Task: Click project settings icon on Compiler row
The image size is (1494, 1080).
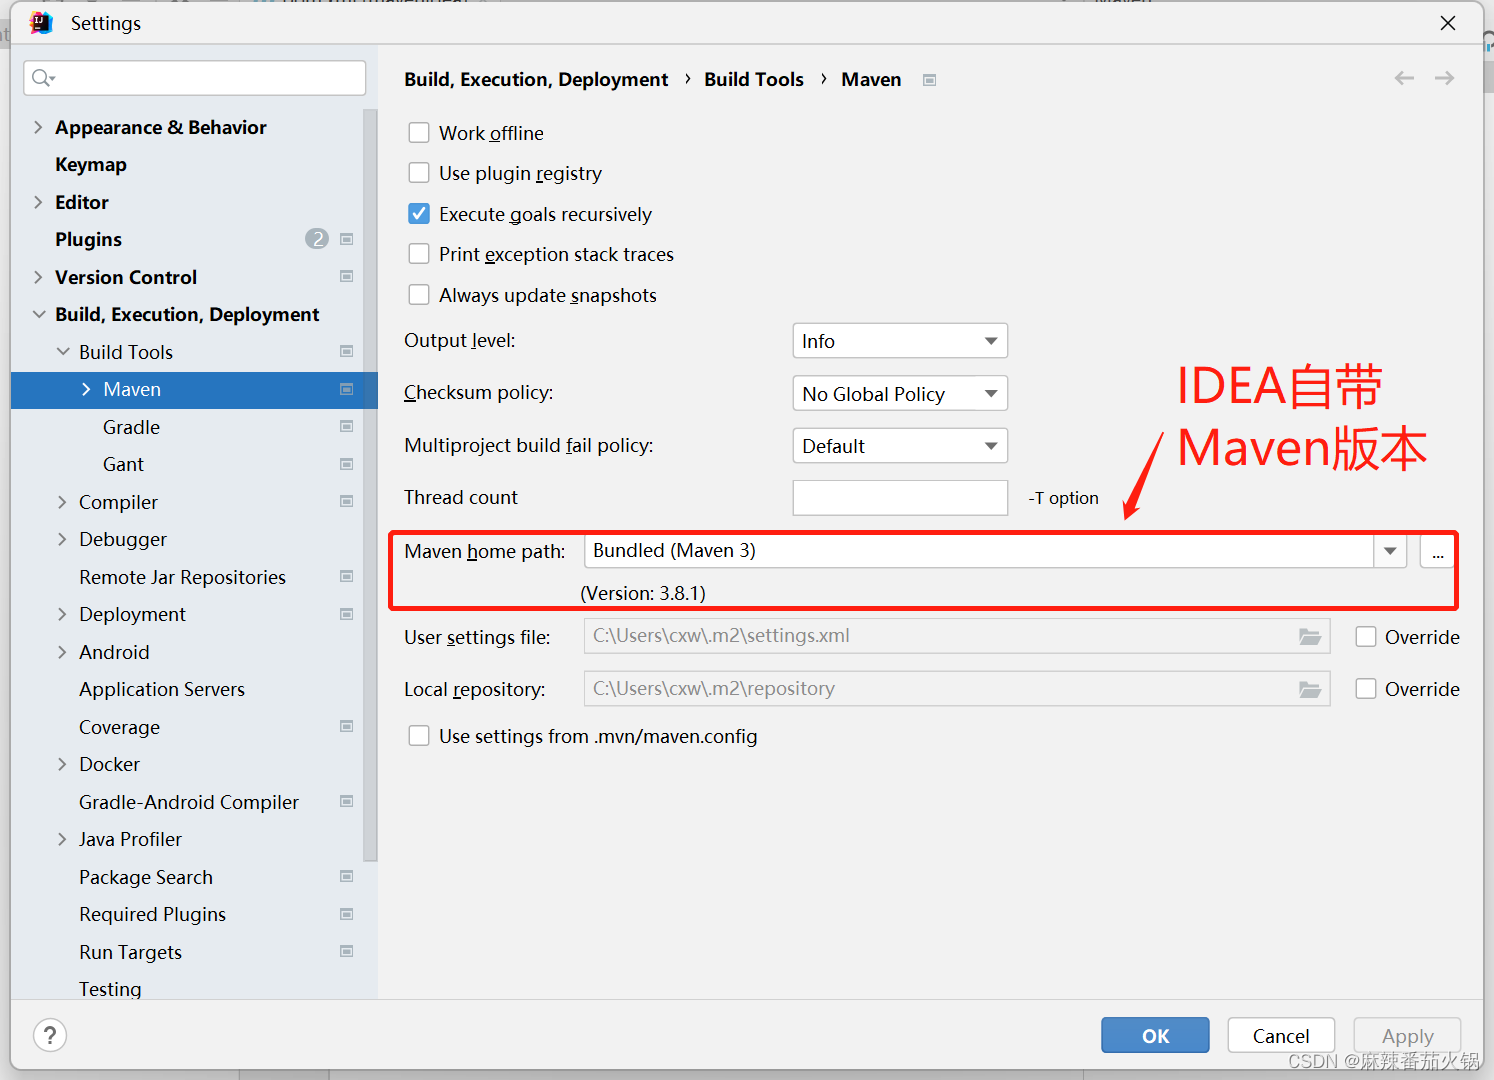Action: tap(347, 501)
